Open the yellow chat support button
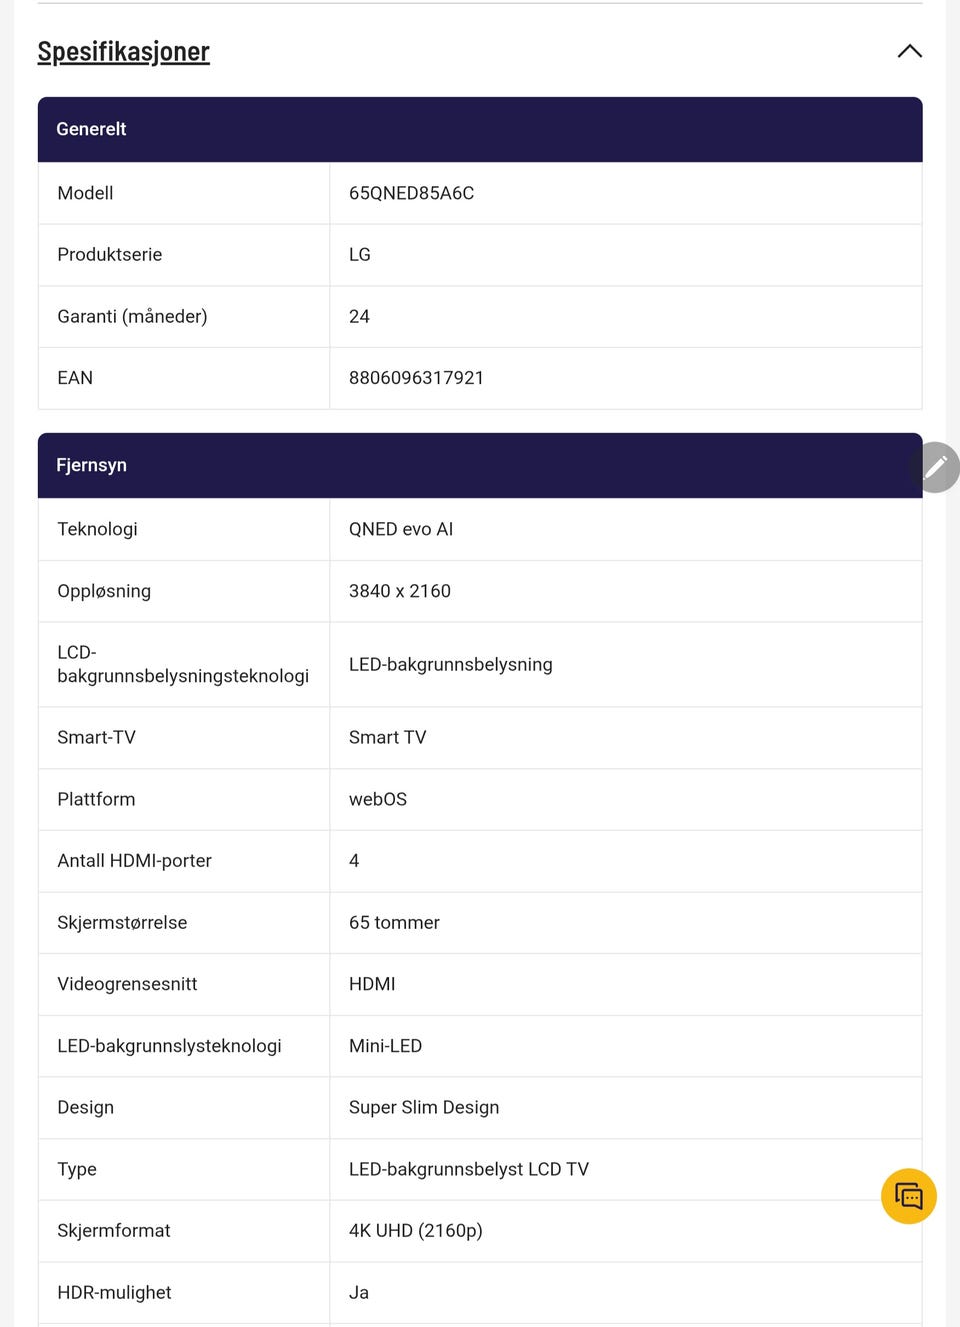 point(908,1196)
